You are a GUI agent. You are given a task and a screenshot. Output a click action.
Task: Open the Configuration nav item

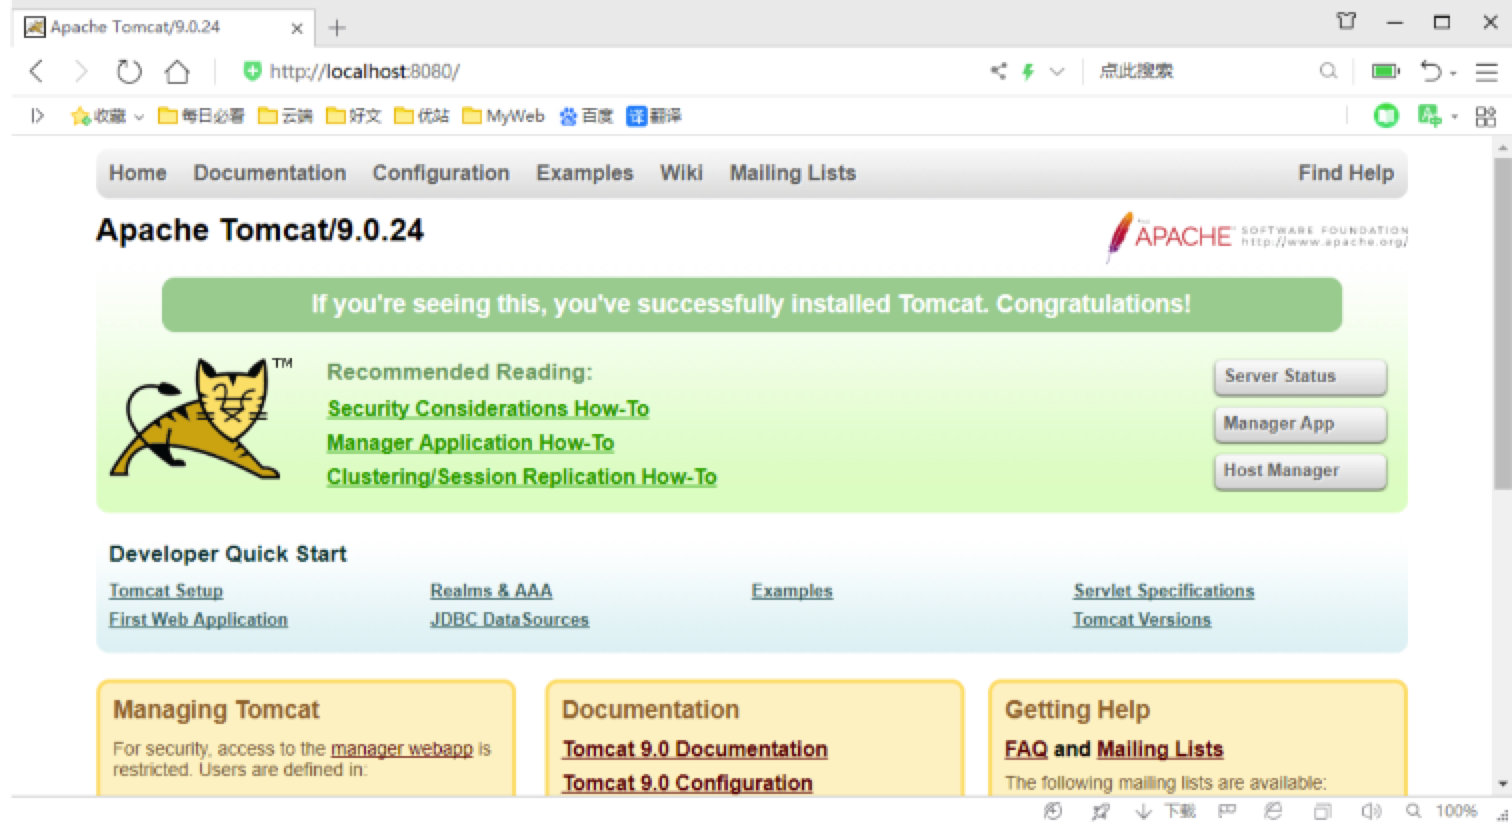click(441, 173)
